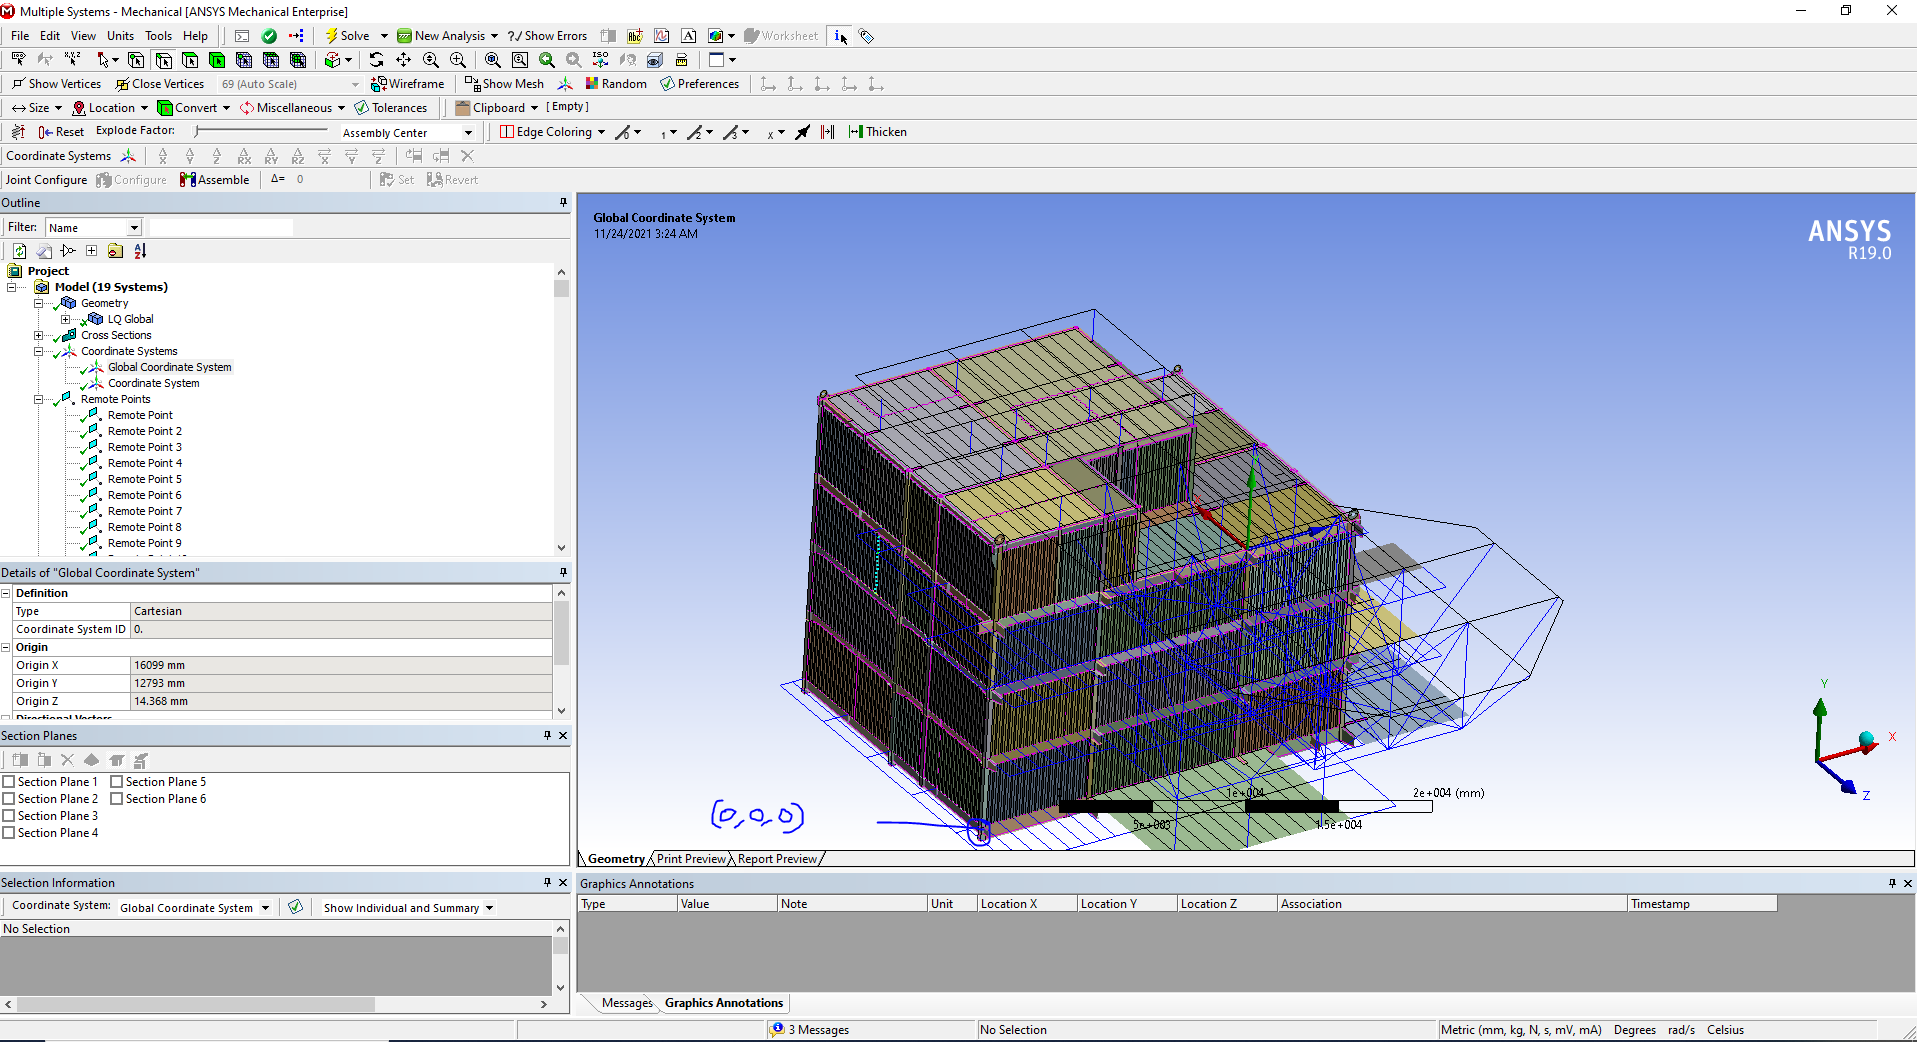
Task: Open the Solve dropdown arrow
Action: 384,36
